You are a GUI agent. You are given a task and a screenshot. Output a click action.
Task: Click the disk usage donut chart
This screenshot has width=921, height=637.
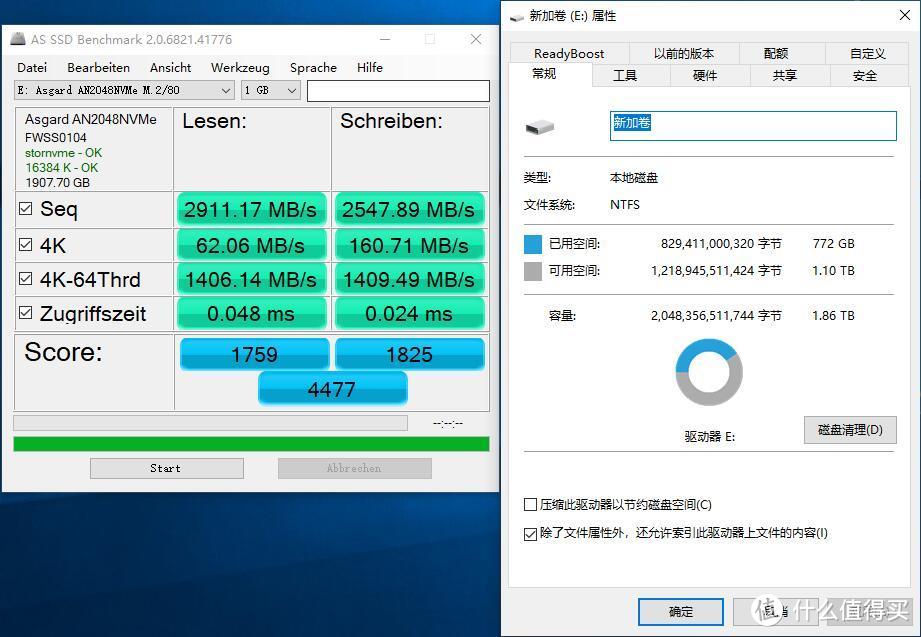point(709,372)
